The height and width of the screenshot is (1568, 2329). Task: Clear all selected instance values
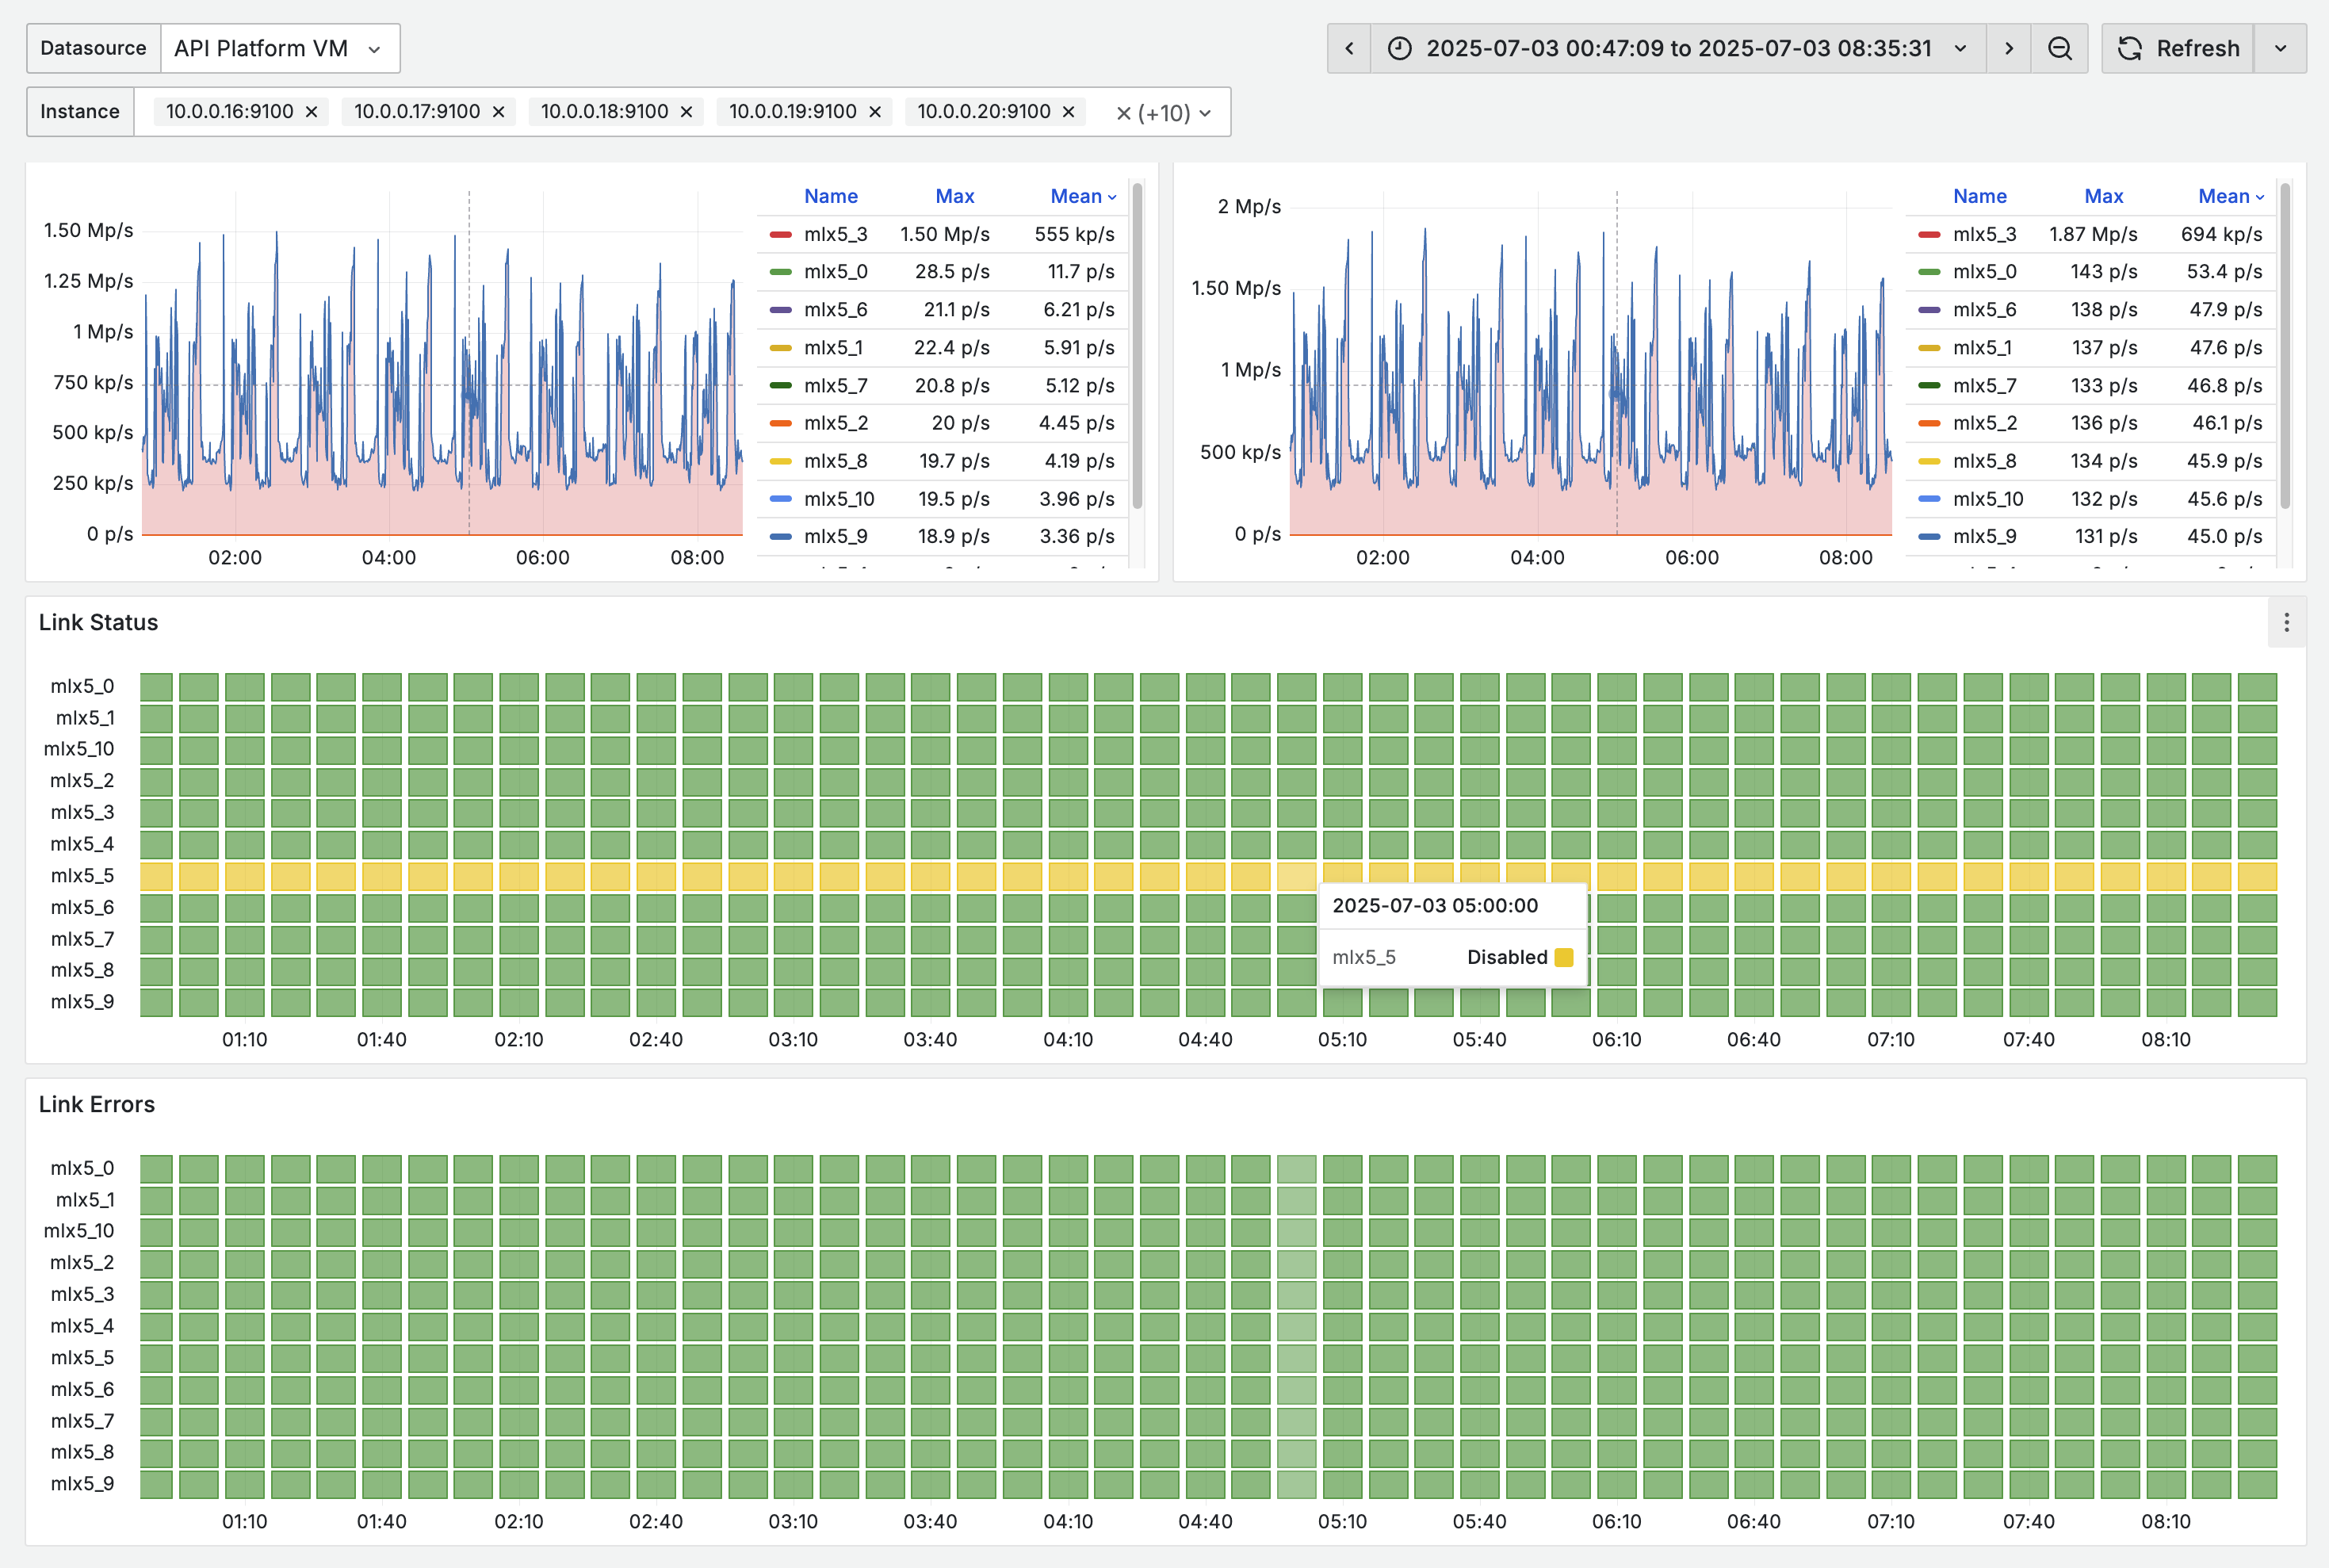coord(1123,113)
